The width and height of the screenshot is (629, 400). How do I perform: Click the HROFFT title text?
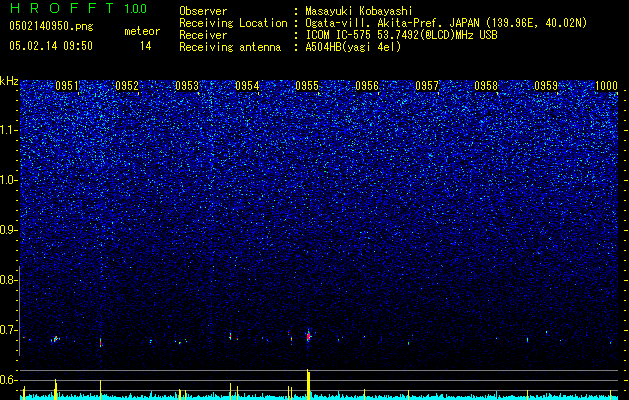pos(62,8)
